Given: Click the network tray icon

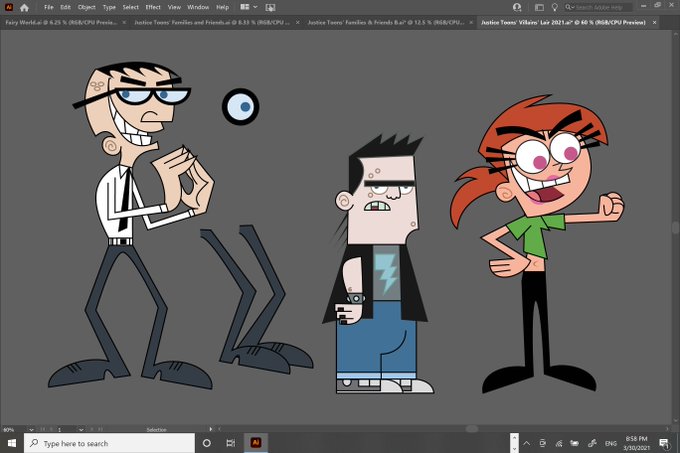Looking at the screenshot, I should tap(559, 443).
